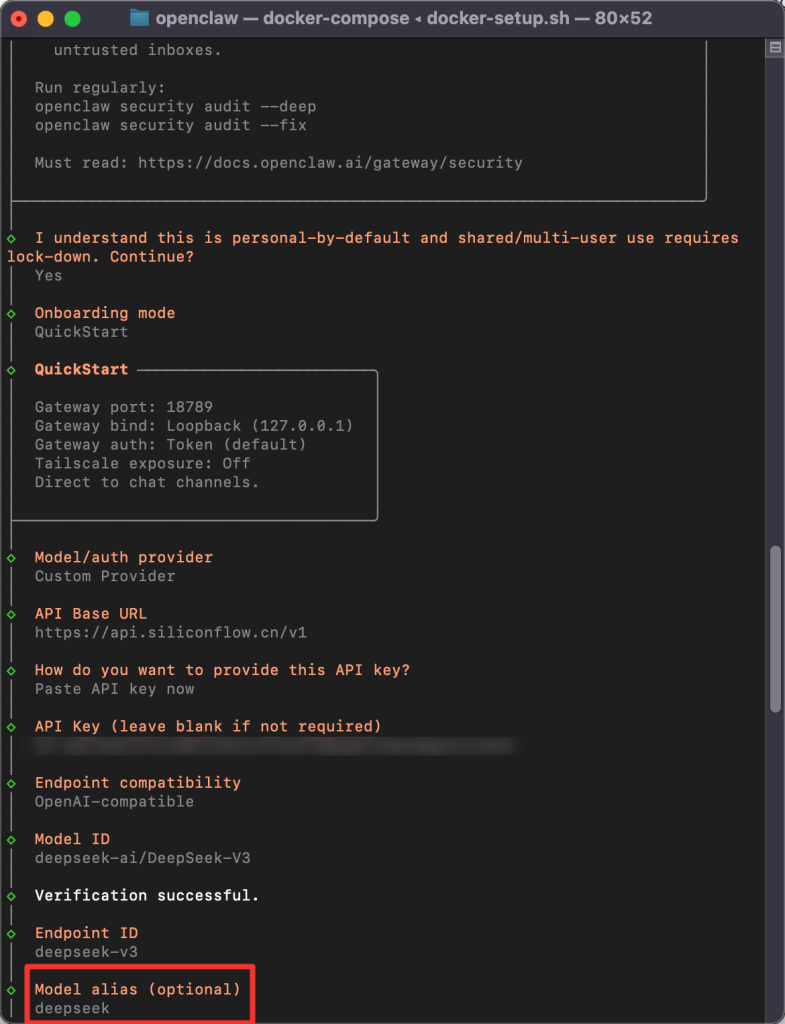Viewport: 785px width, 1024px height.
Task: Click the diamond beside the API Key prompt
Action: click(x=13, y=726)
